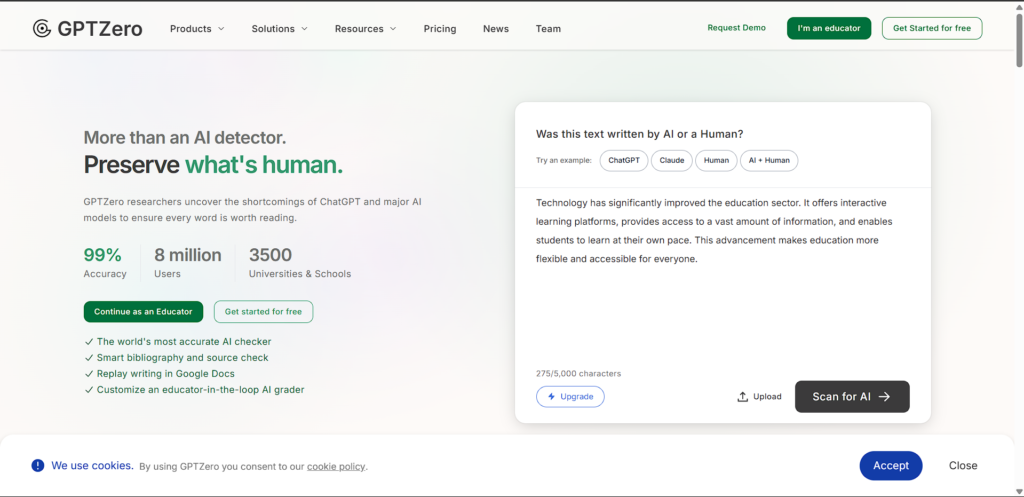Click the GPTZero wordmark
The height and width of the screenshot is (497, 1024).
pos(100,29)
